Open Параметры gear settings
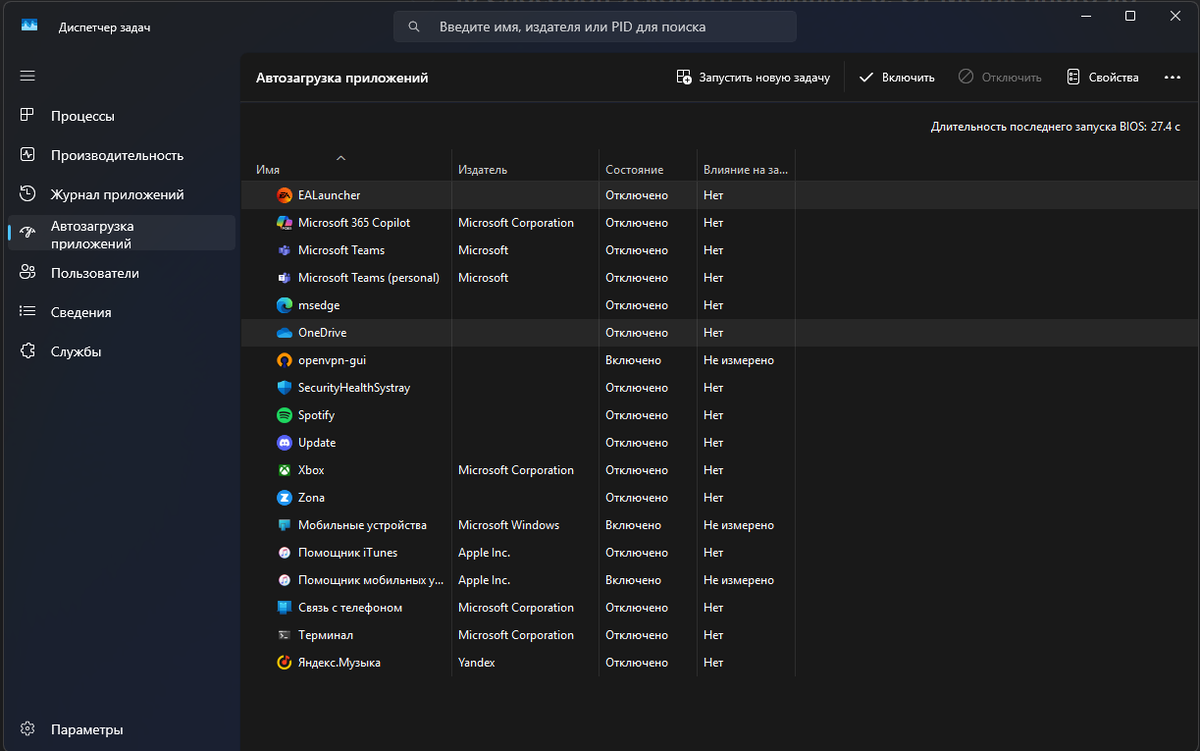This screenshot has width=1200, height=751. point(28,729)
